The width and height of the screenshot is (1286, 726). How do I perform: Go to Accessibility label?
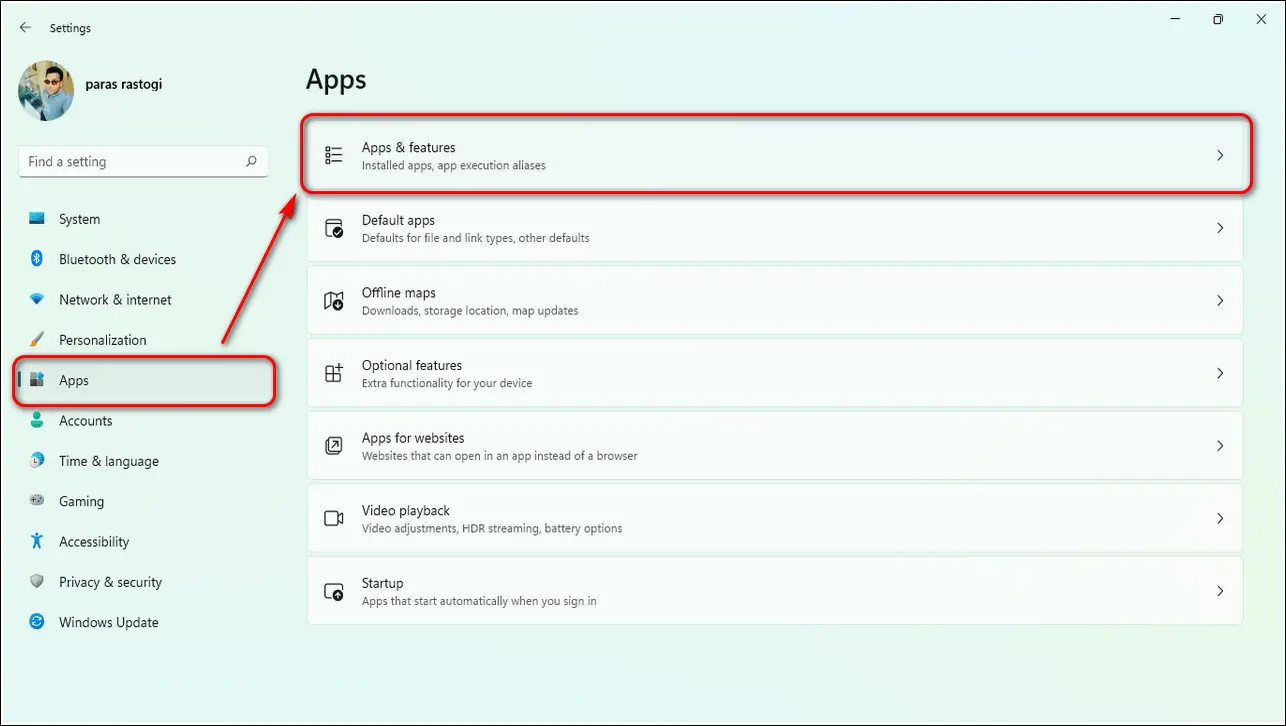click(x=94, y=541)
